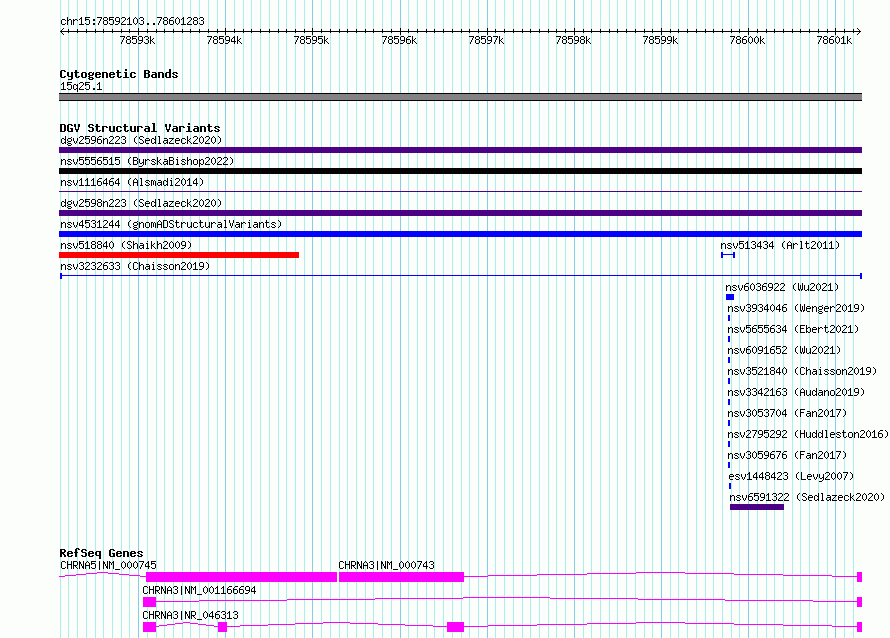This screenshot has width=890, height=638.
Task: Click the black nsv5556515 variant bar
Action: coord(460,171)
